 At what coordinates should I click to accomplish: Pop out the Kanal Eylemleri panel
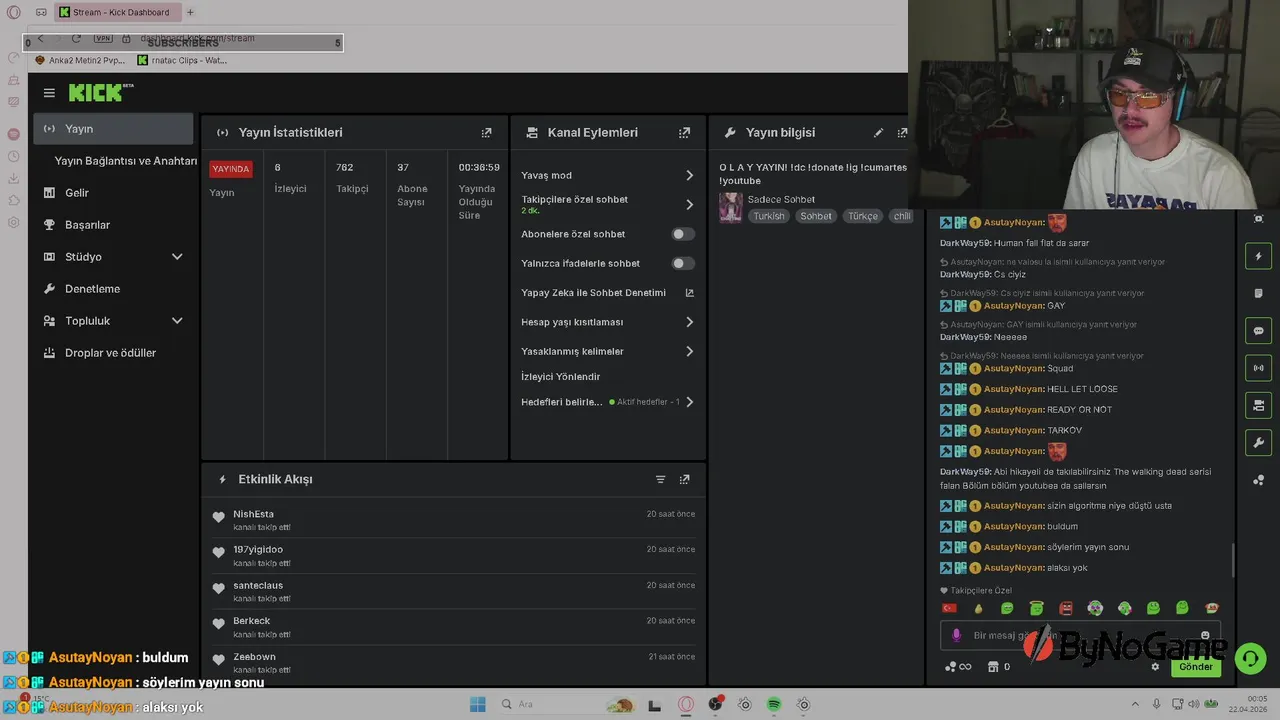coord(685,132)
